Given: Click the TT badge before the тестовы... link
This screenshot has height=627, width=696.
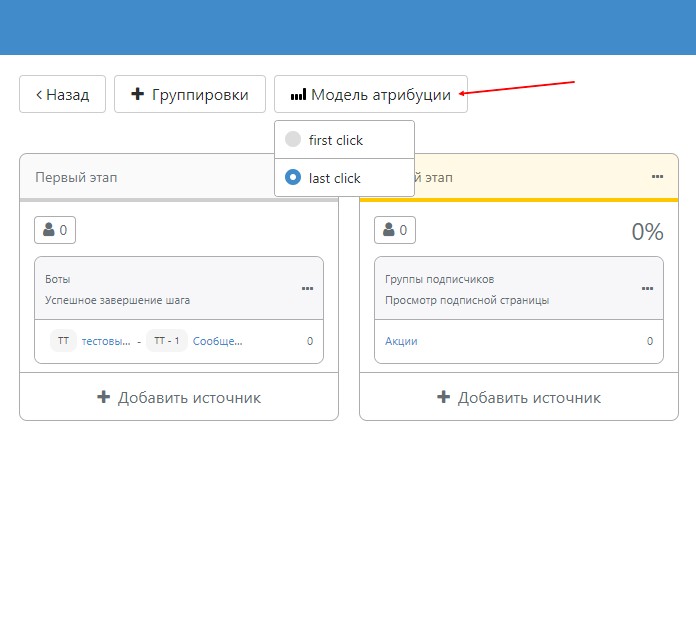Looking at the screenshot, I should (63, 341).
